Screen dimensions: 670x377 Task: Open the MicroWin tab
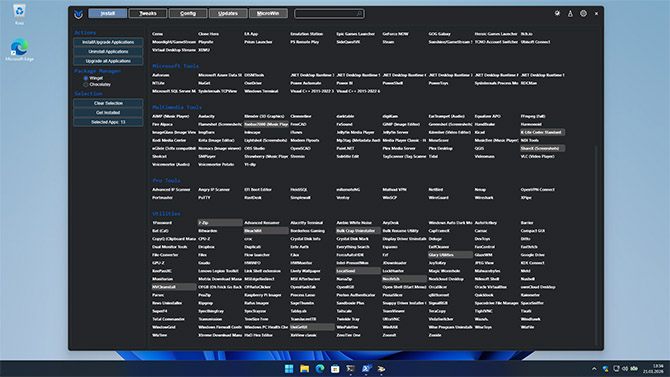point(268,14)
